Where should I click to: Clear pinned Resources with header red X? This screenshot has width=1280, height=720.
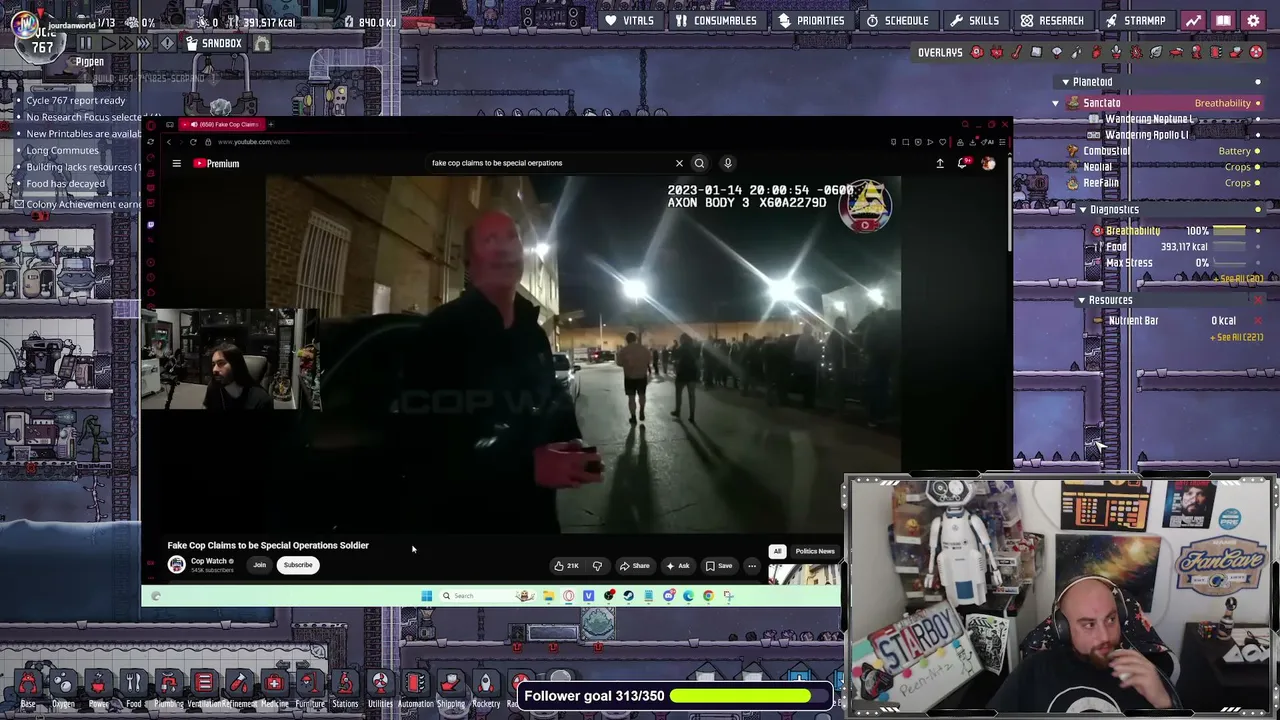coord(1258,300)
